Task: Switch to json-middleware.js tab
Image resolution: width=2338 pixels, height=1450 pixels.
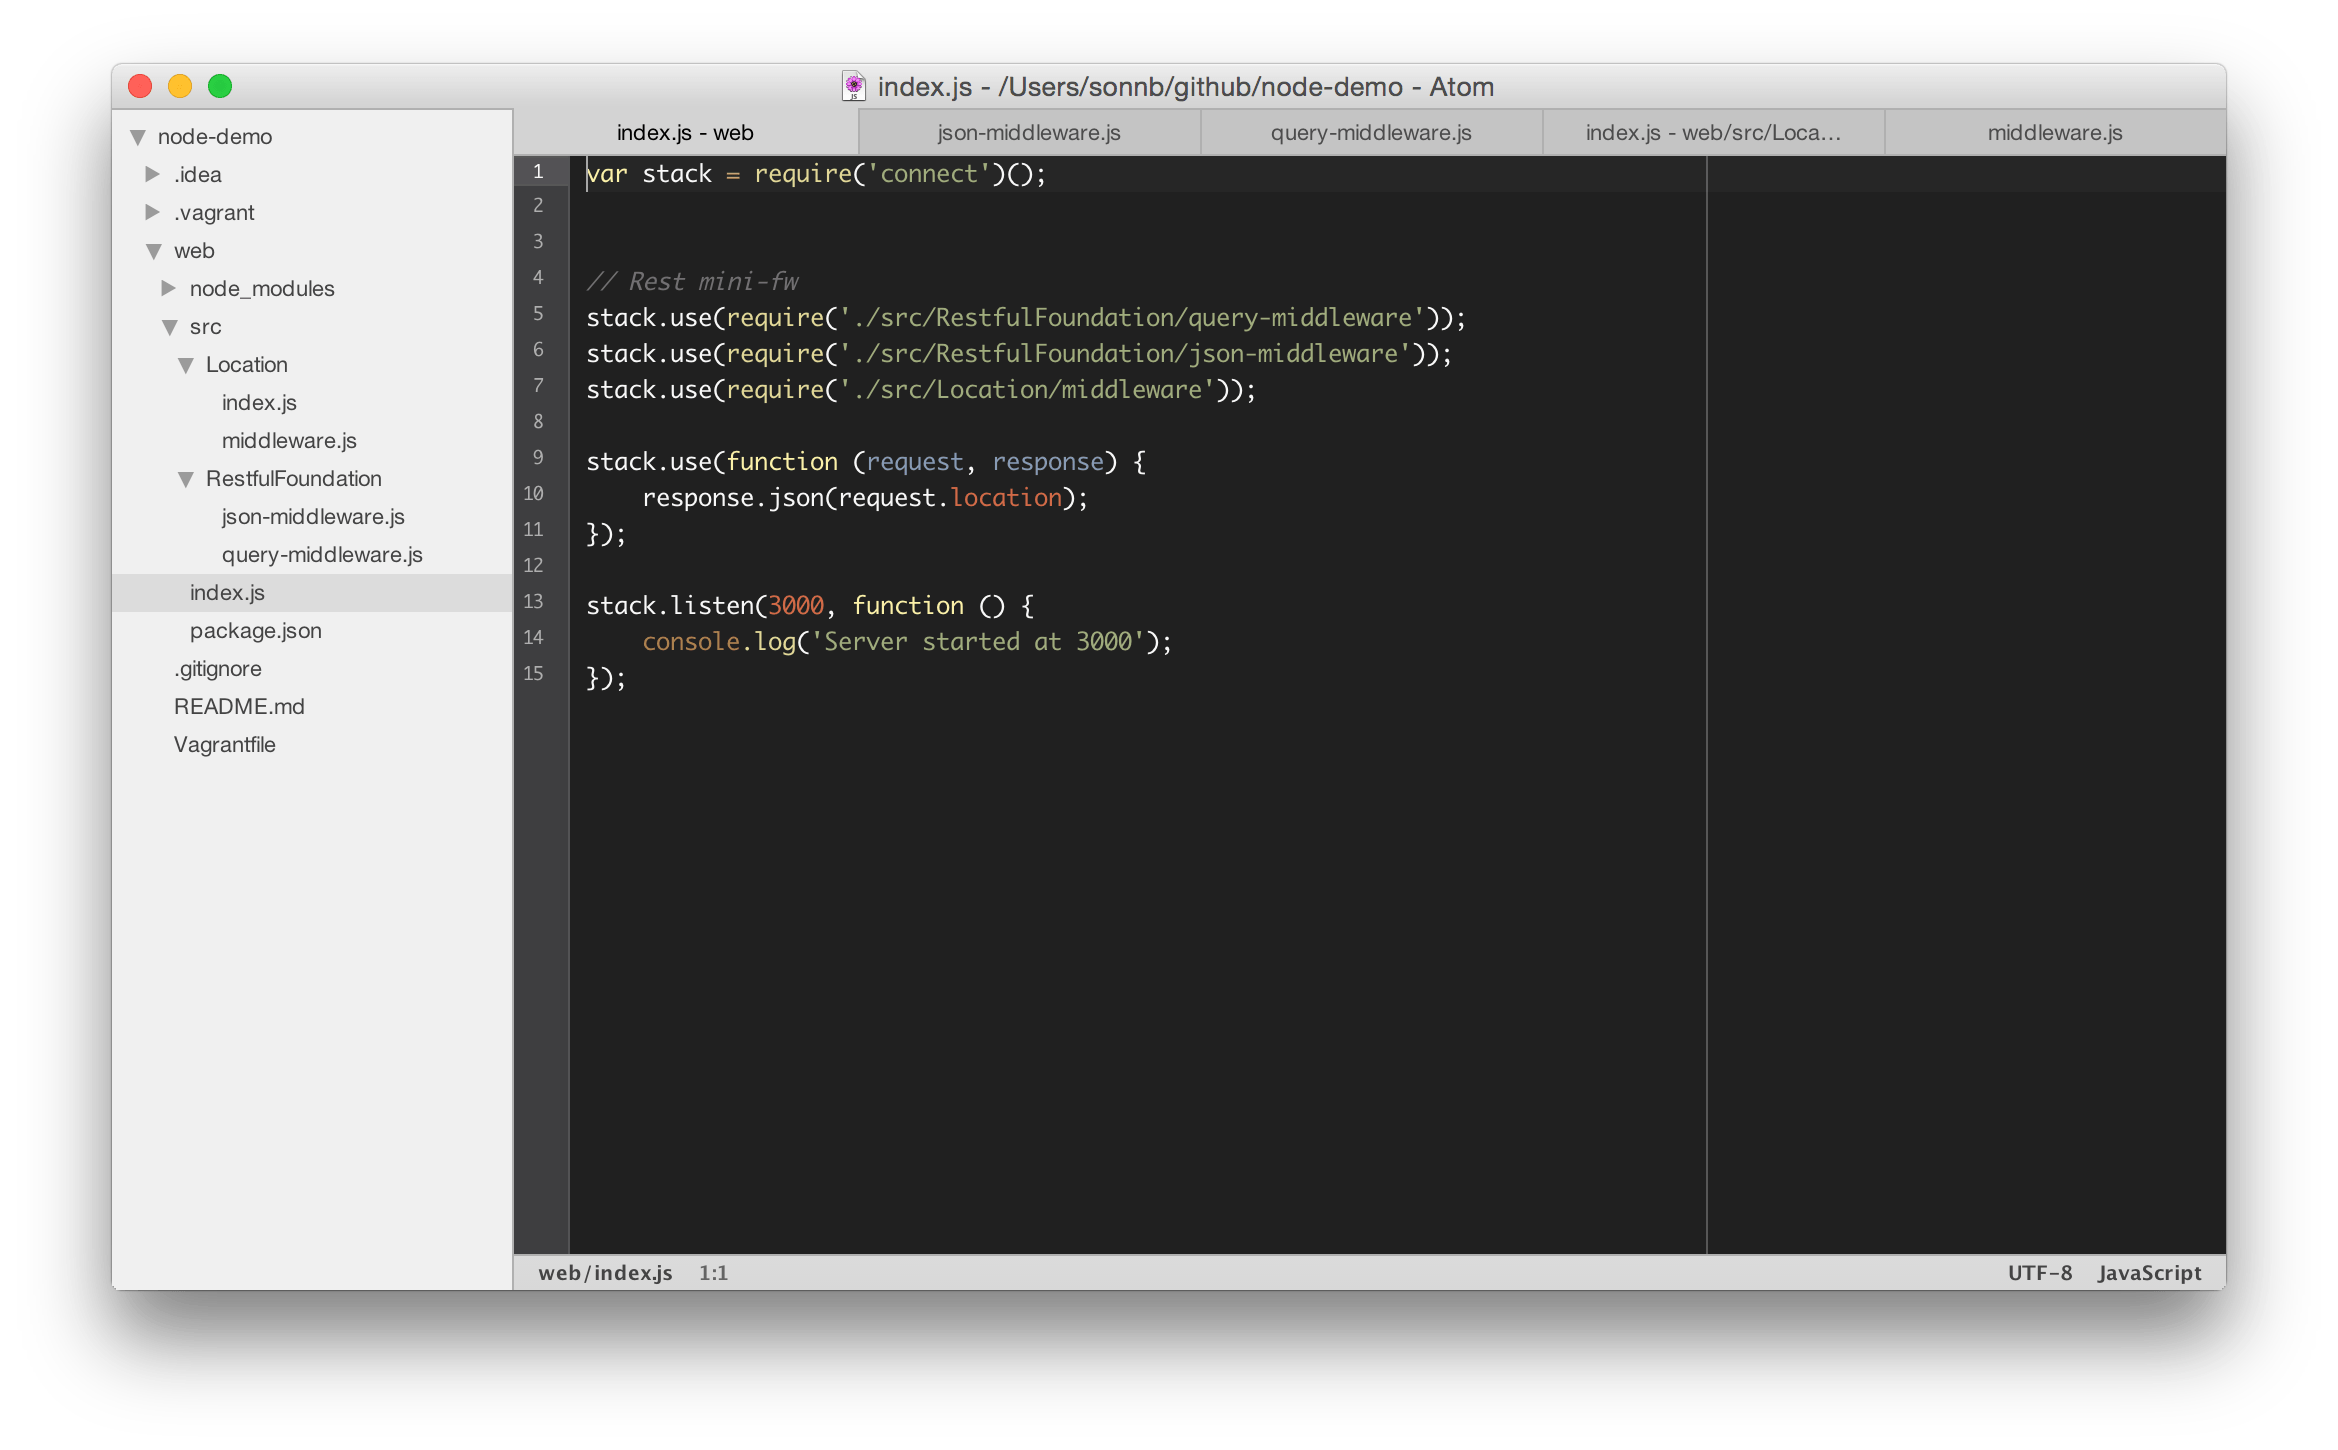Action: tap(1028, 133)
